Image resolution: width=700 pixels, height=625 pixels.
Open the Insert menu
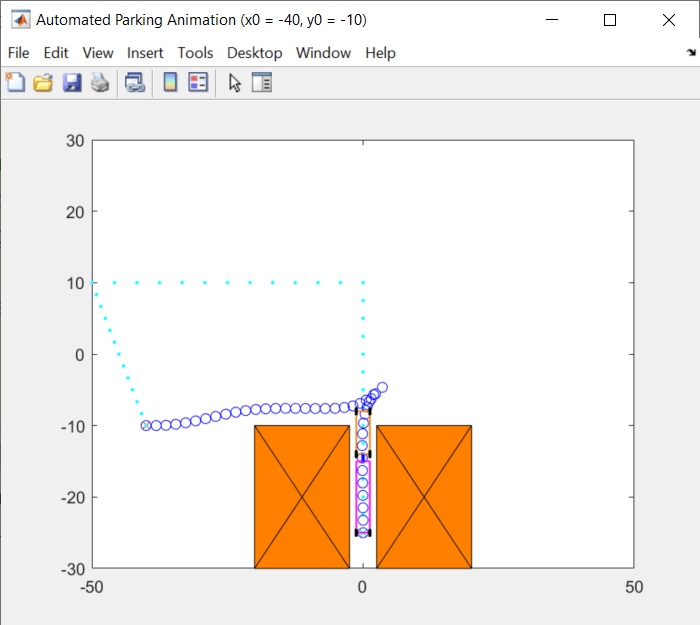145,53
